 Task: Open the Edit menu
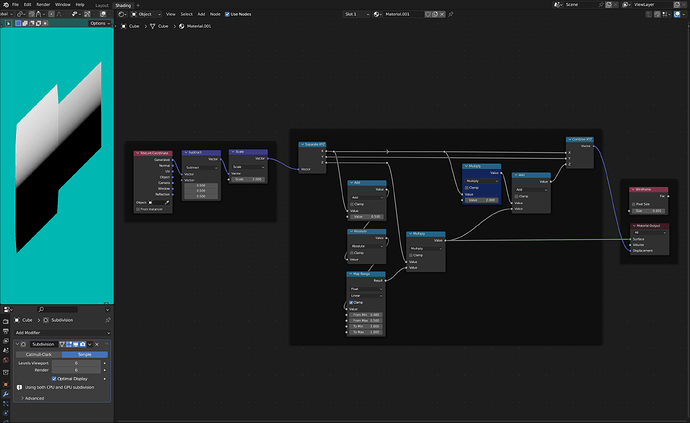pos(27,4)
